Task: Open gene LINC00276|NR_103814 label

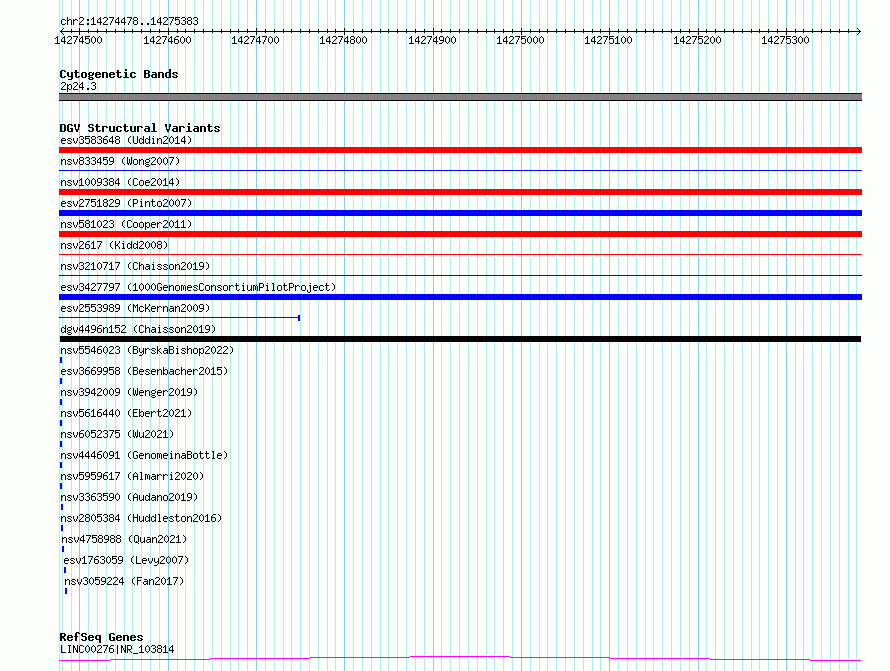Action: click(117, 649)
